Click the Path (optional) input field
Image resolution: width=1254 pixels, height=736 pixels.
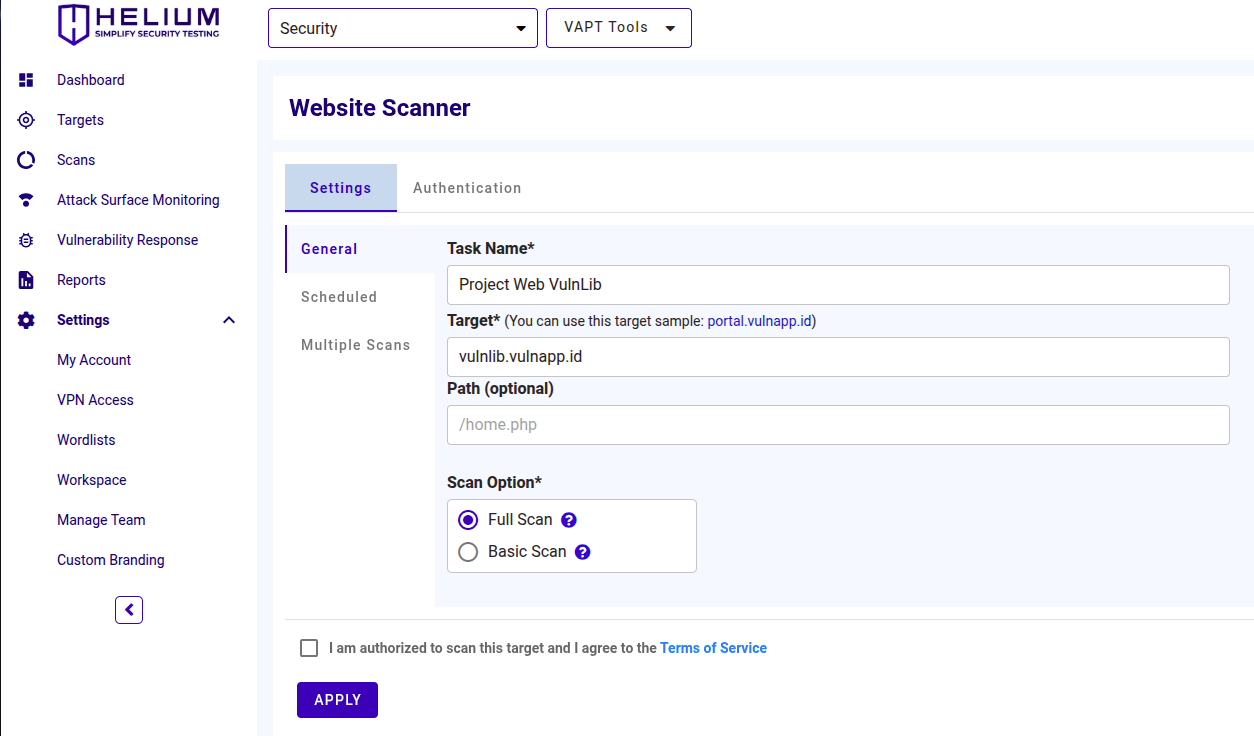[x=837, y=425]
